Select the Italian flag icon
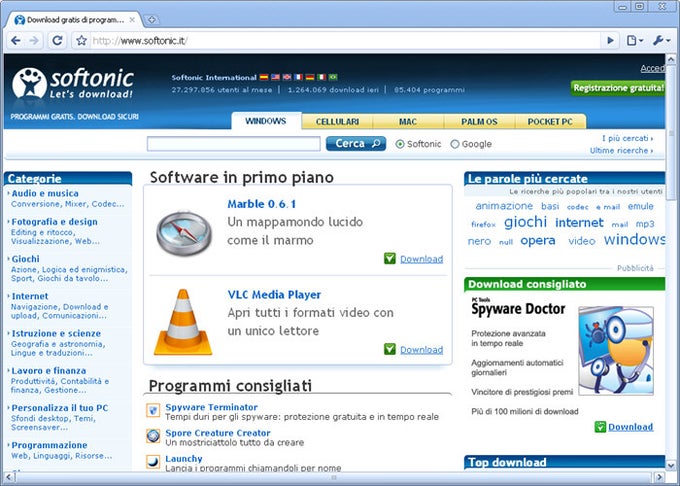 point(321,77)
